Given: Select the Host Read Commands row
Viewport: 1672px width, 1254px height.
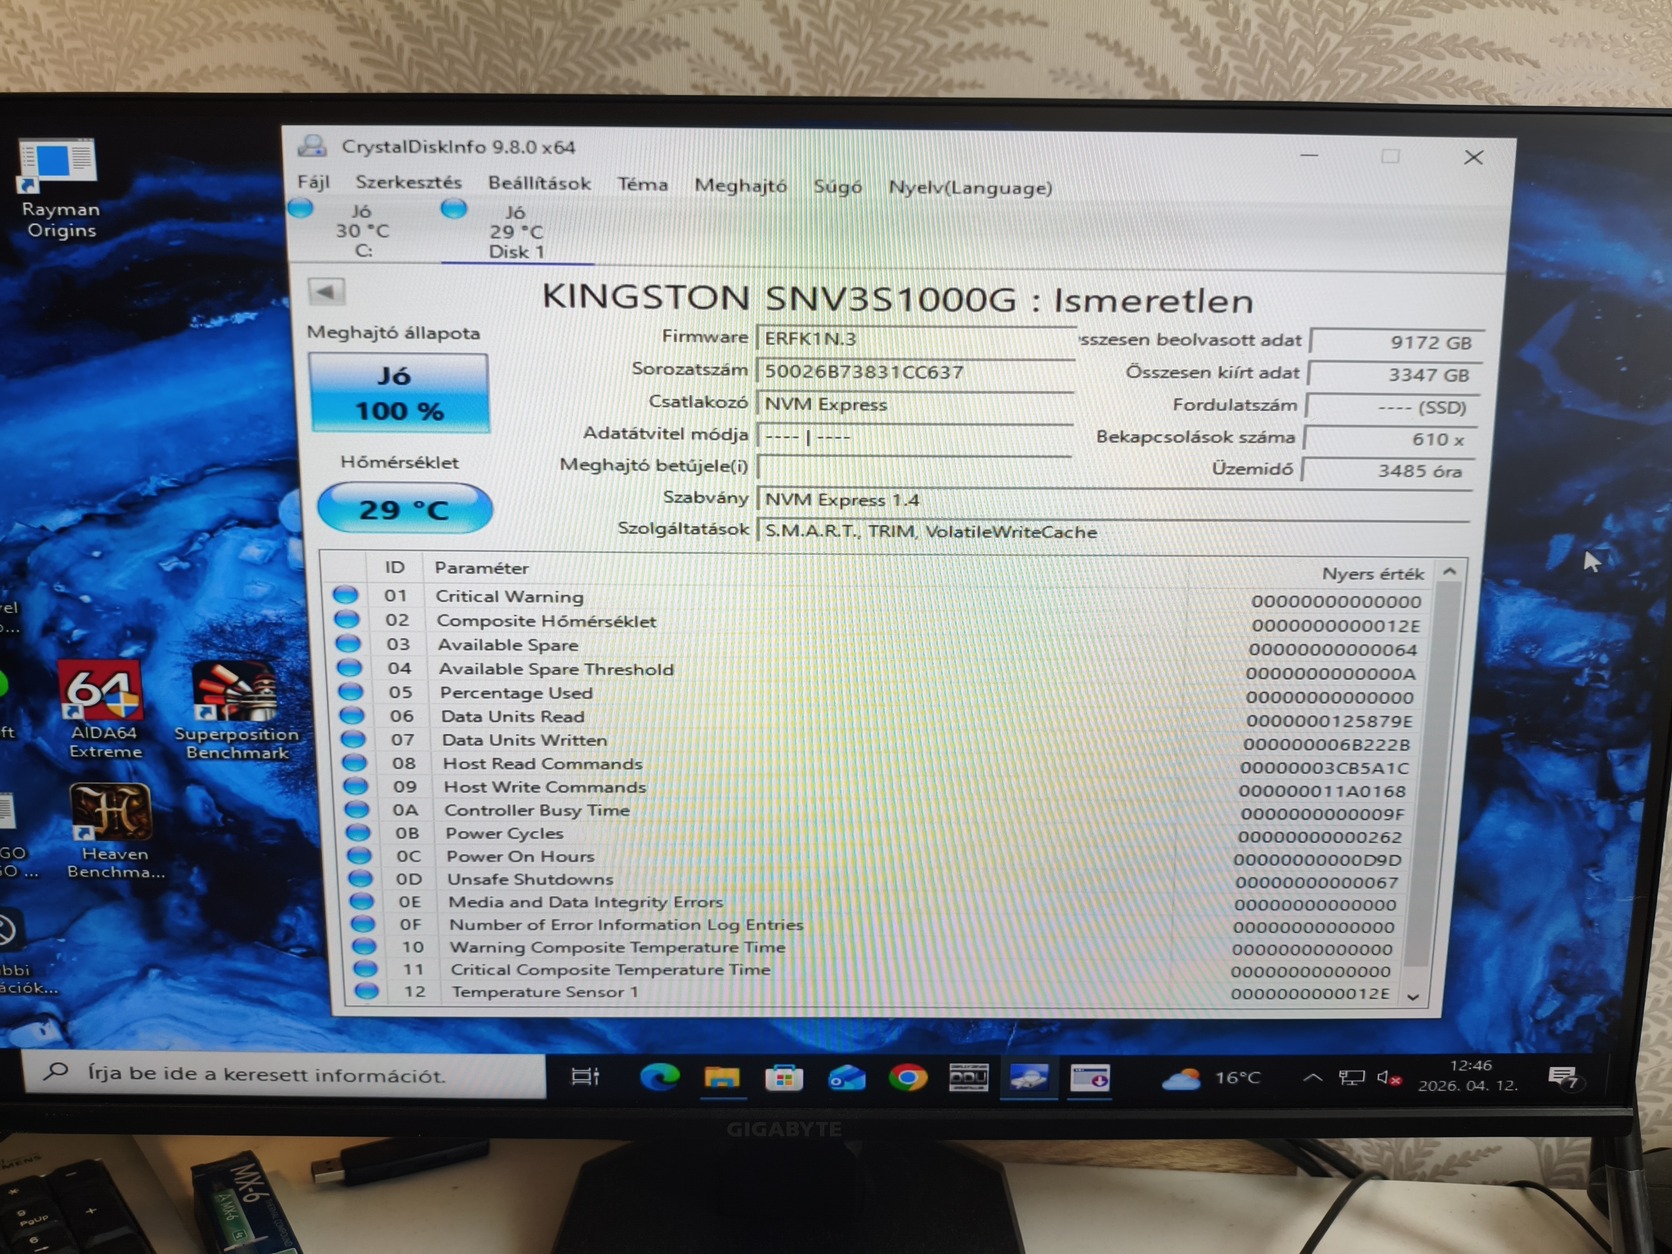Looking at the screenshot, I should coord(881,765).
